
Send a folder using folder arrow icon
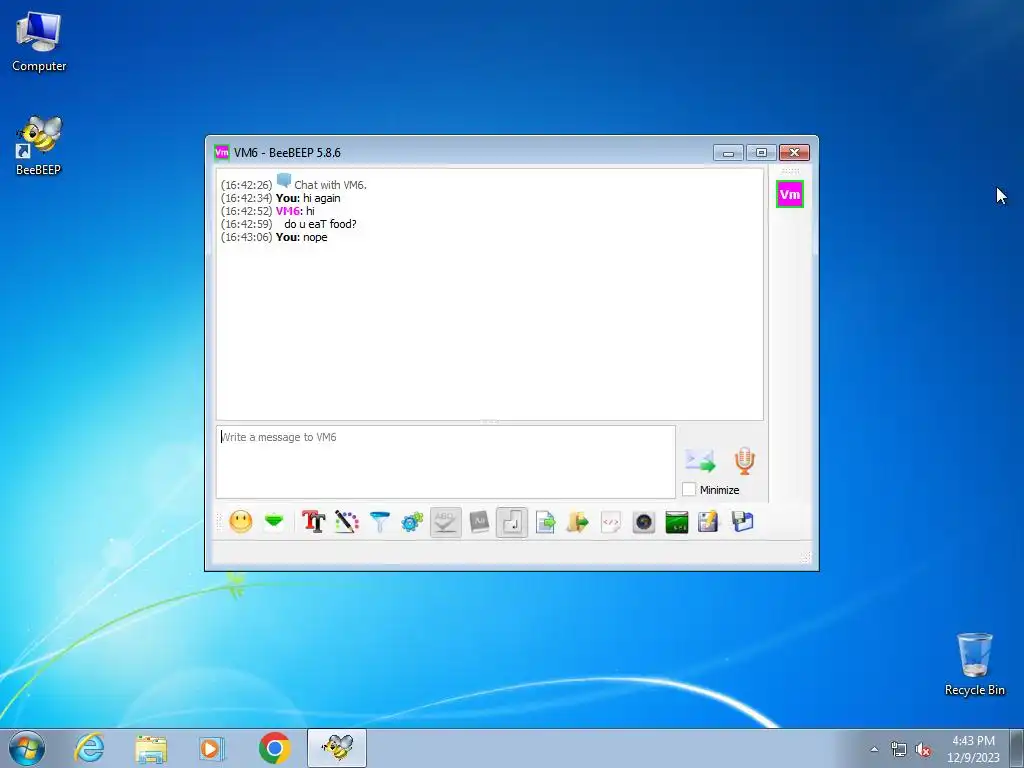[x=578, y=522]
